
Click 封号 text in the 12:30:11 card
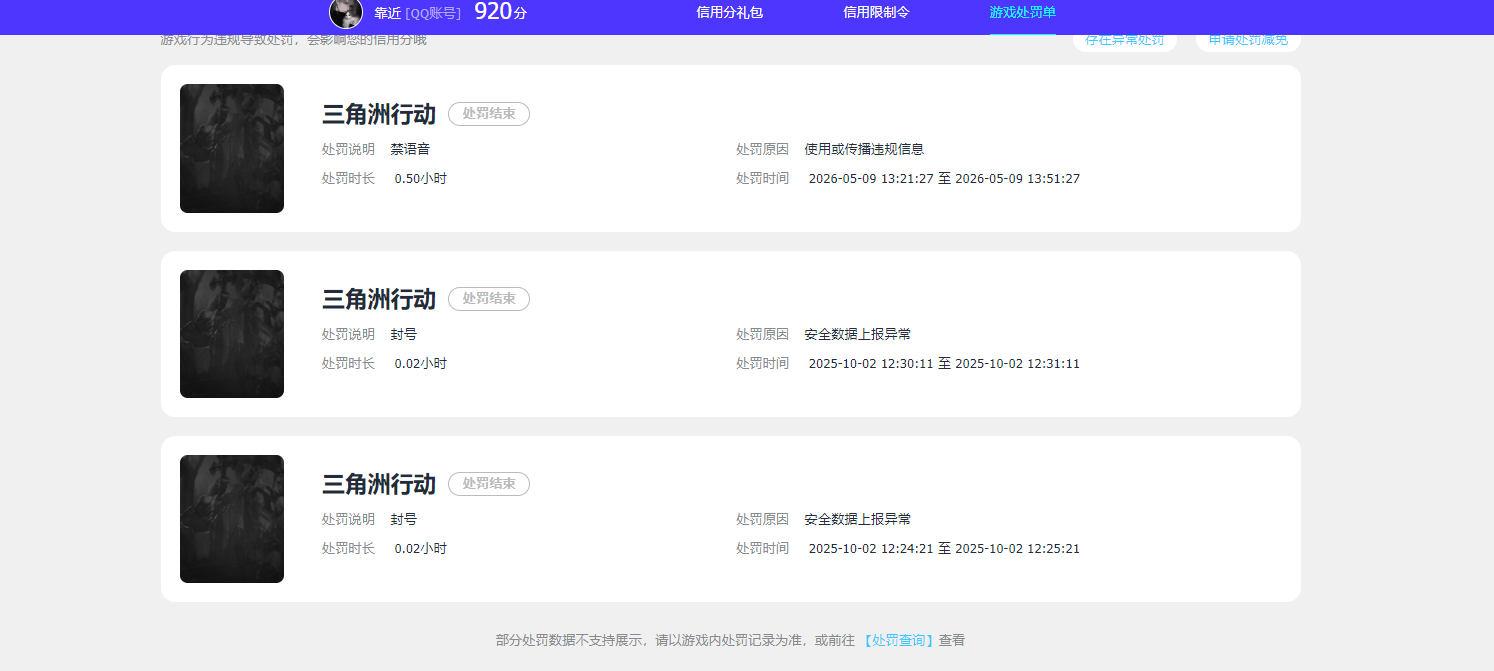404,334
